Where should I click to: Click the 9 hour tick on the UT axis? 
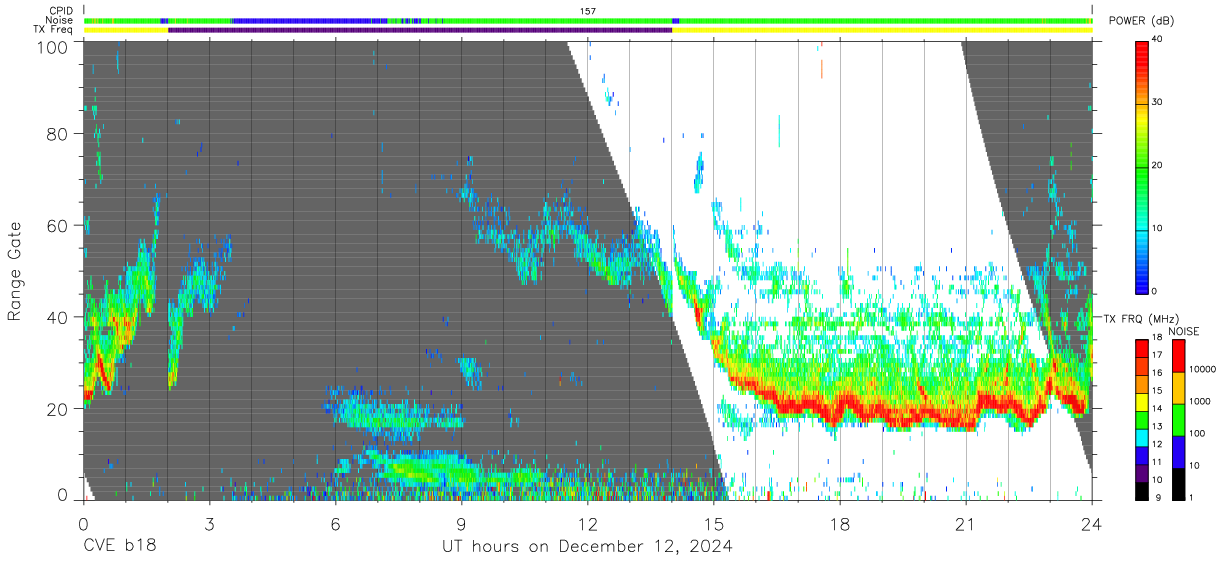coord(461,522)
